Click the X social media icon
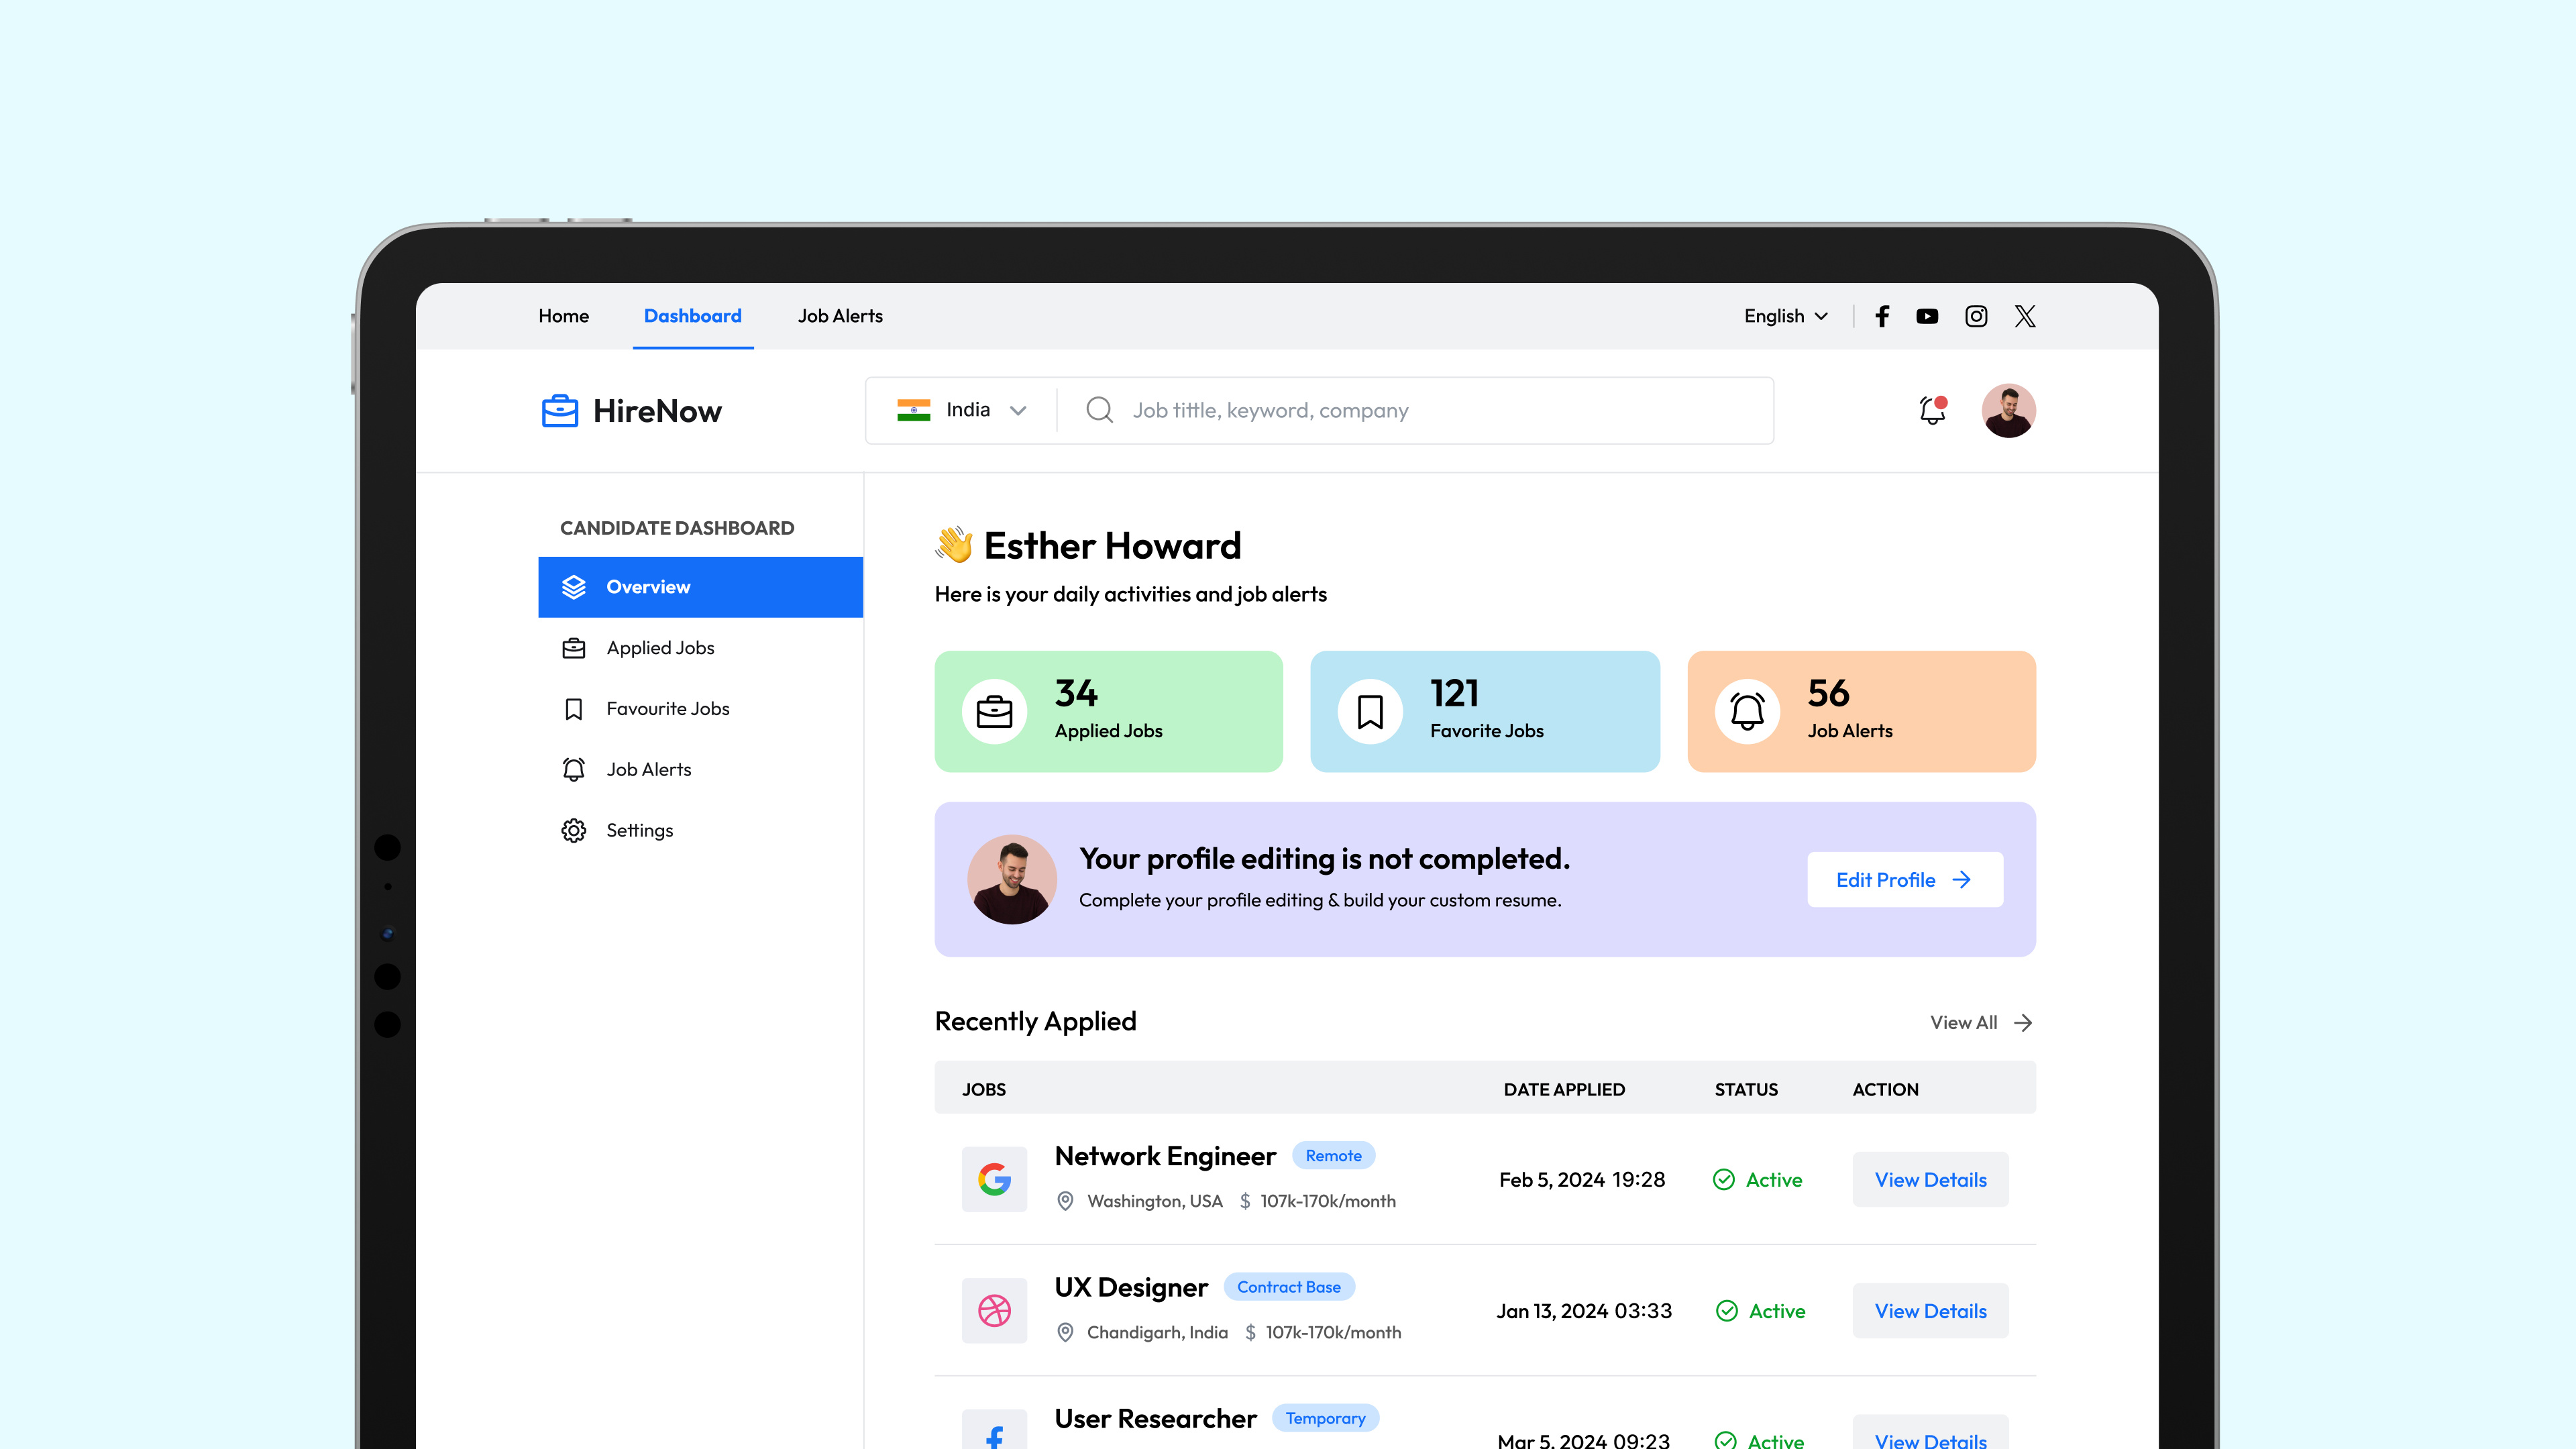2576x1449 pixels. 2024,316
